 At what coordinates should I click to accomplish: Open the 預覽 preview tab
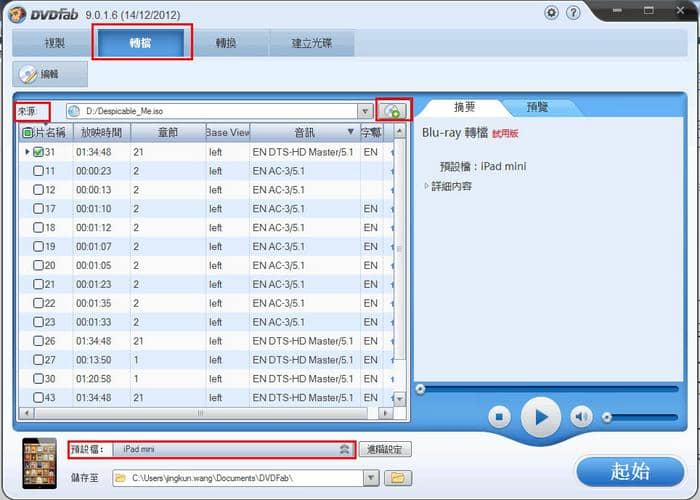click(537, 107)
